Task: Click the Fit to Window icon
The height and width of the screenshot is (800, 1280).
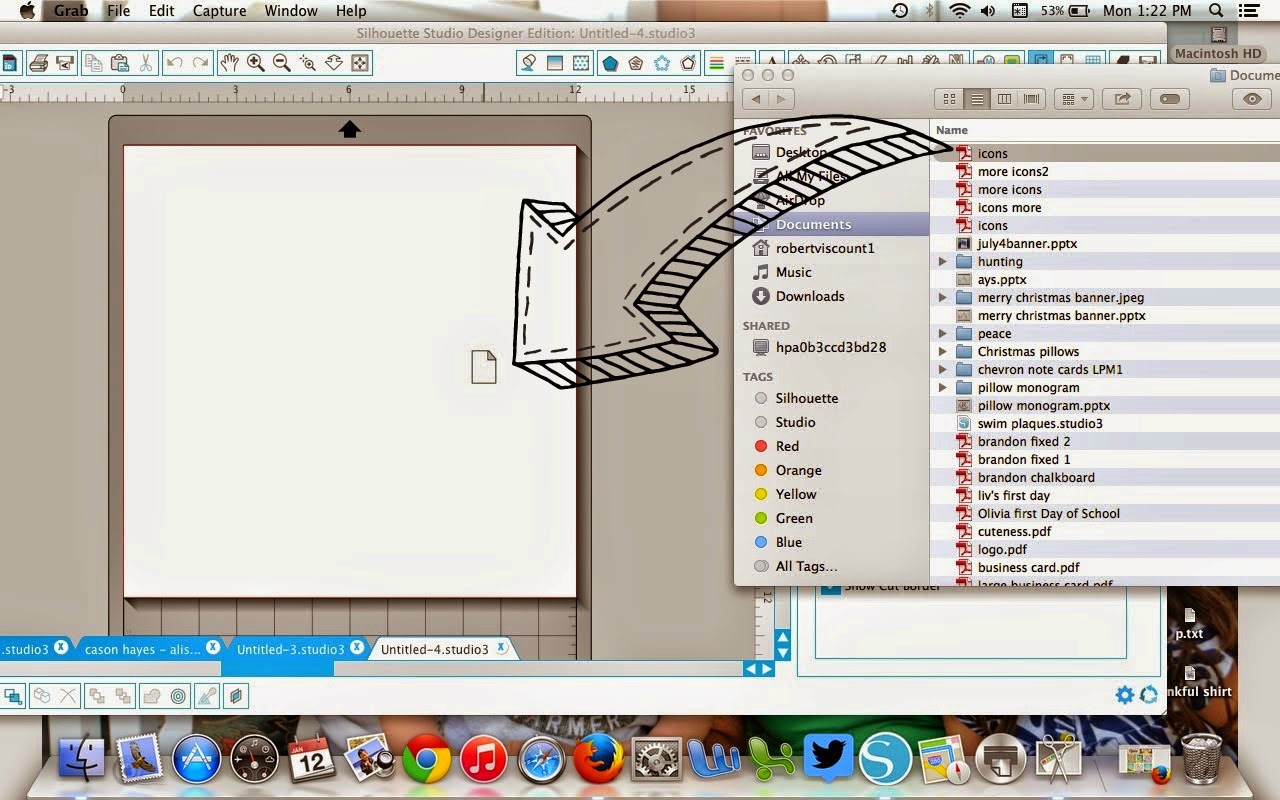Action: (x=360, y=63)
